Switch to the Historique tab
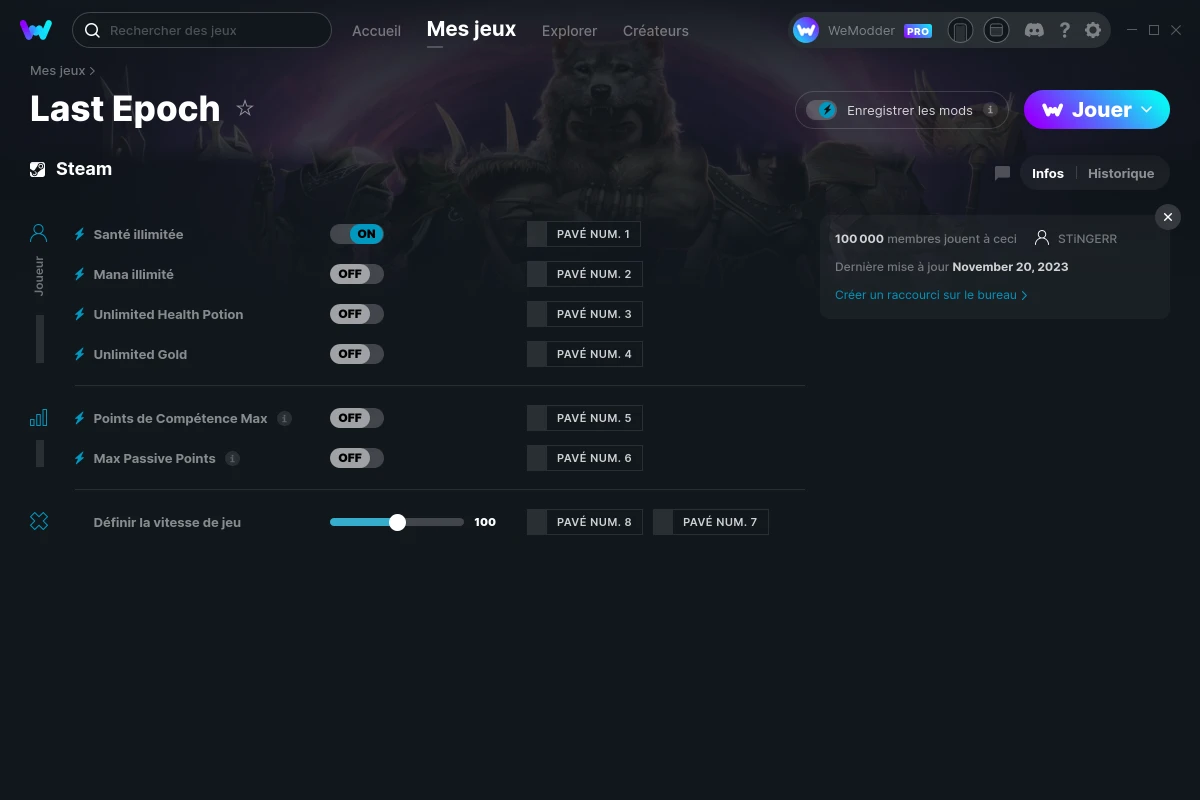Viewport: 1200px width, 800px height. click(x=1121, y=173)
